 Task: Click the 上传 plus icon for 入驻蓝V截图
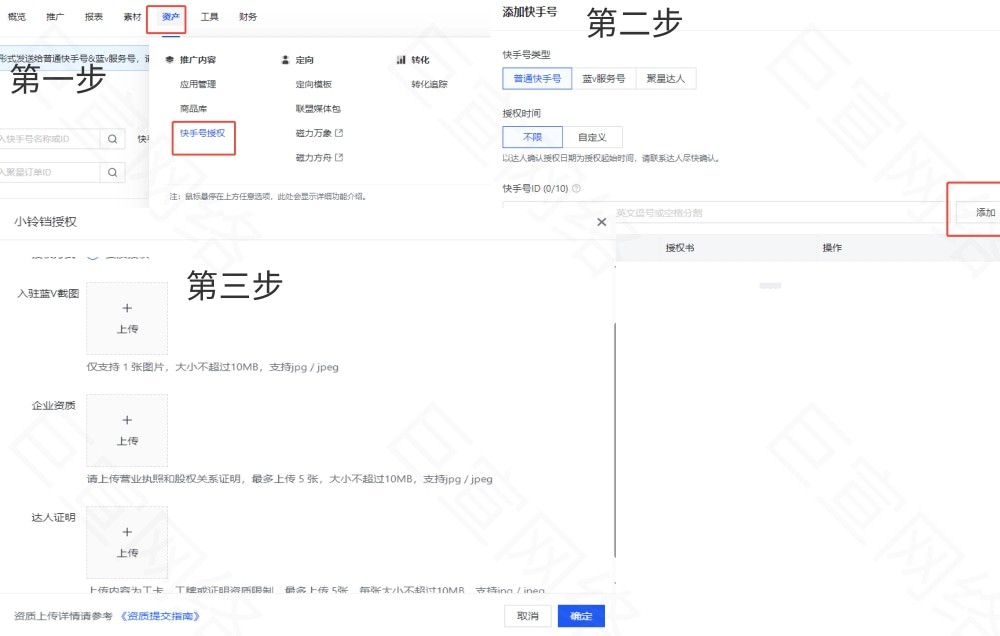click(127, 317)
